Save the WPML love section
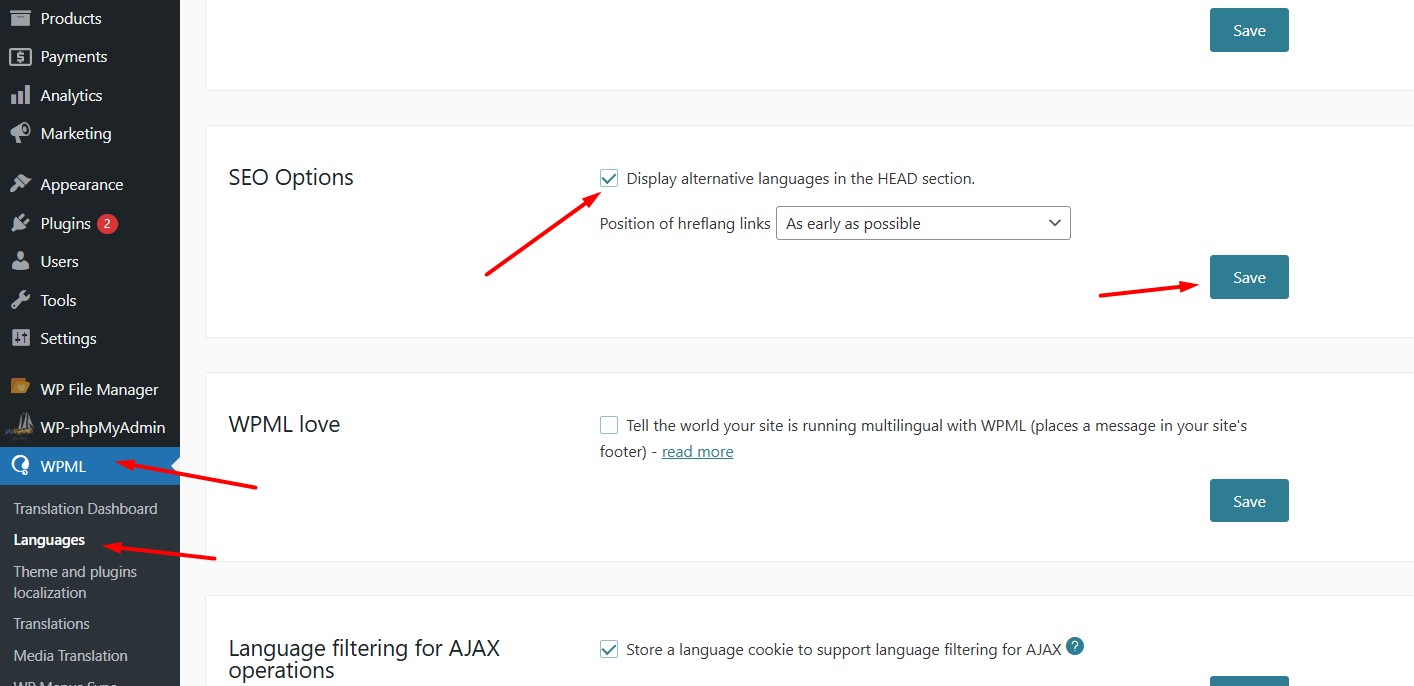Viewport: 1414px width, 686px height. [1249, 501]
